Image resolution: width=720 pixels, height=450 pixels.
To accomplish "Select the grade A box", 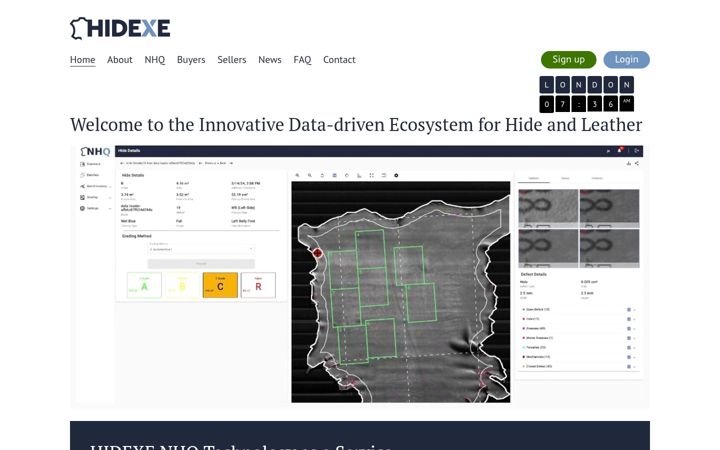I will click(144, 285).
